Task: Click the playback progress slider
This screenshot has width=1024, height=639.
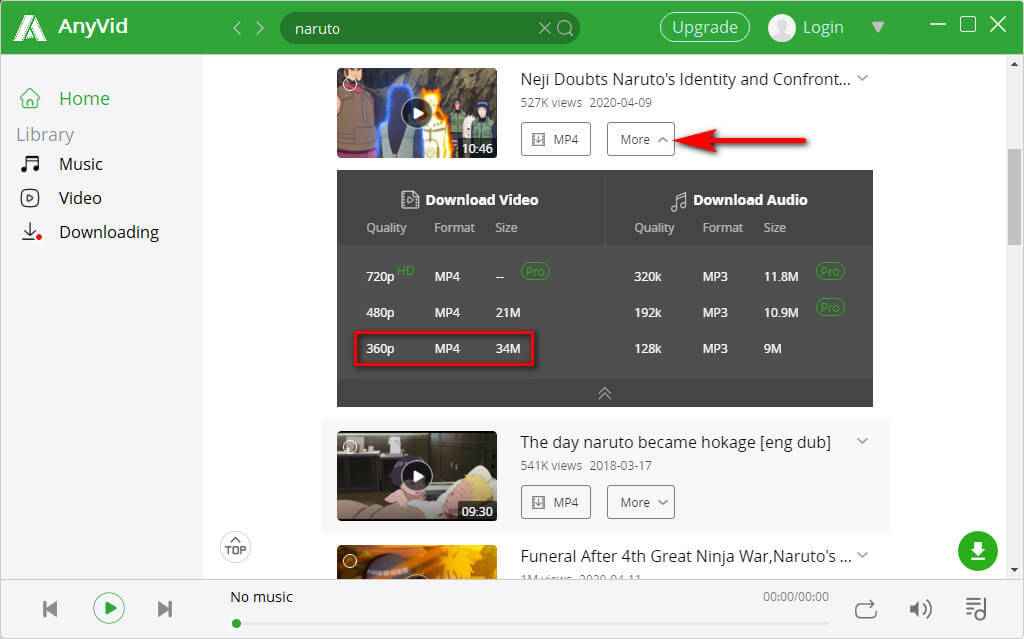Action: point(532,623)
